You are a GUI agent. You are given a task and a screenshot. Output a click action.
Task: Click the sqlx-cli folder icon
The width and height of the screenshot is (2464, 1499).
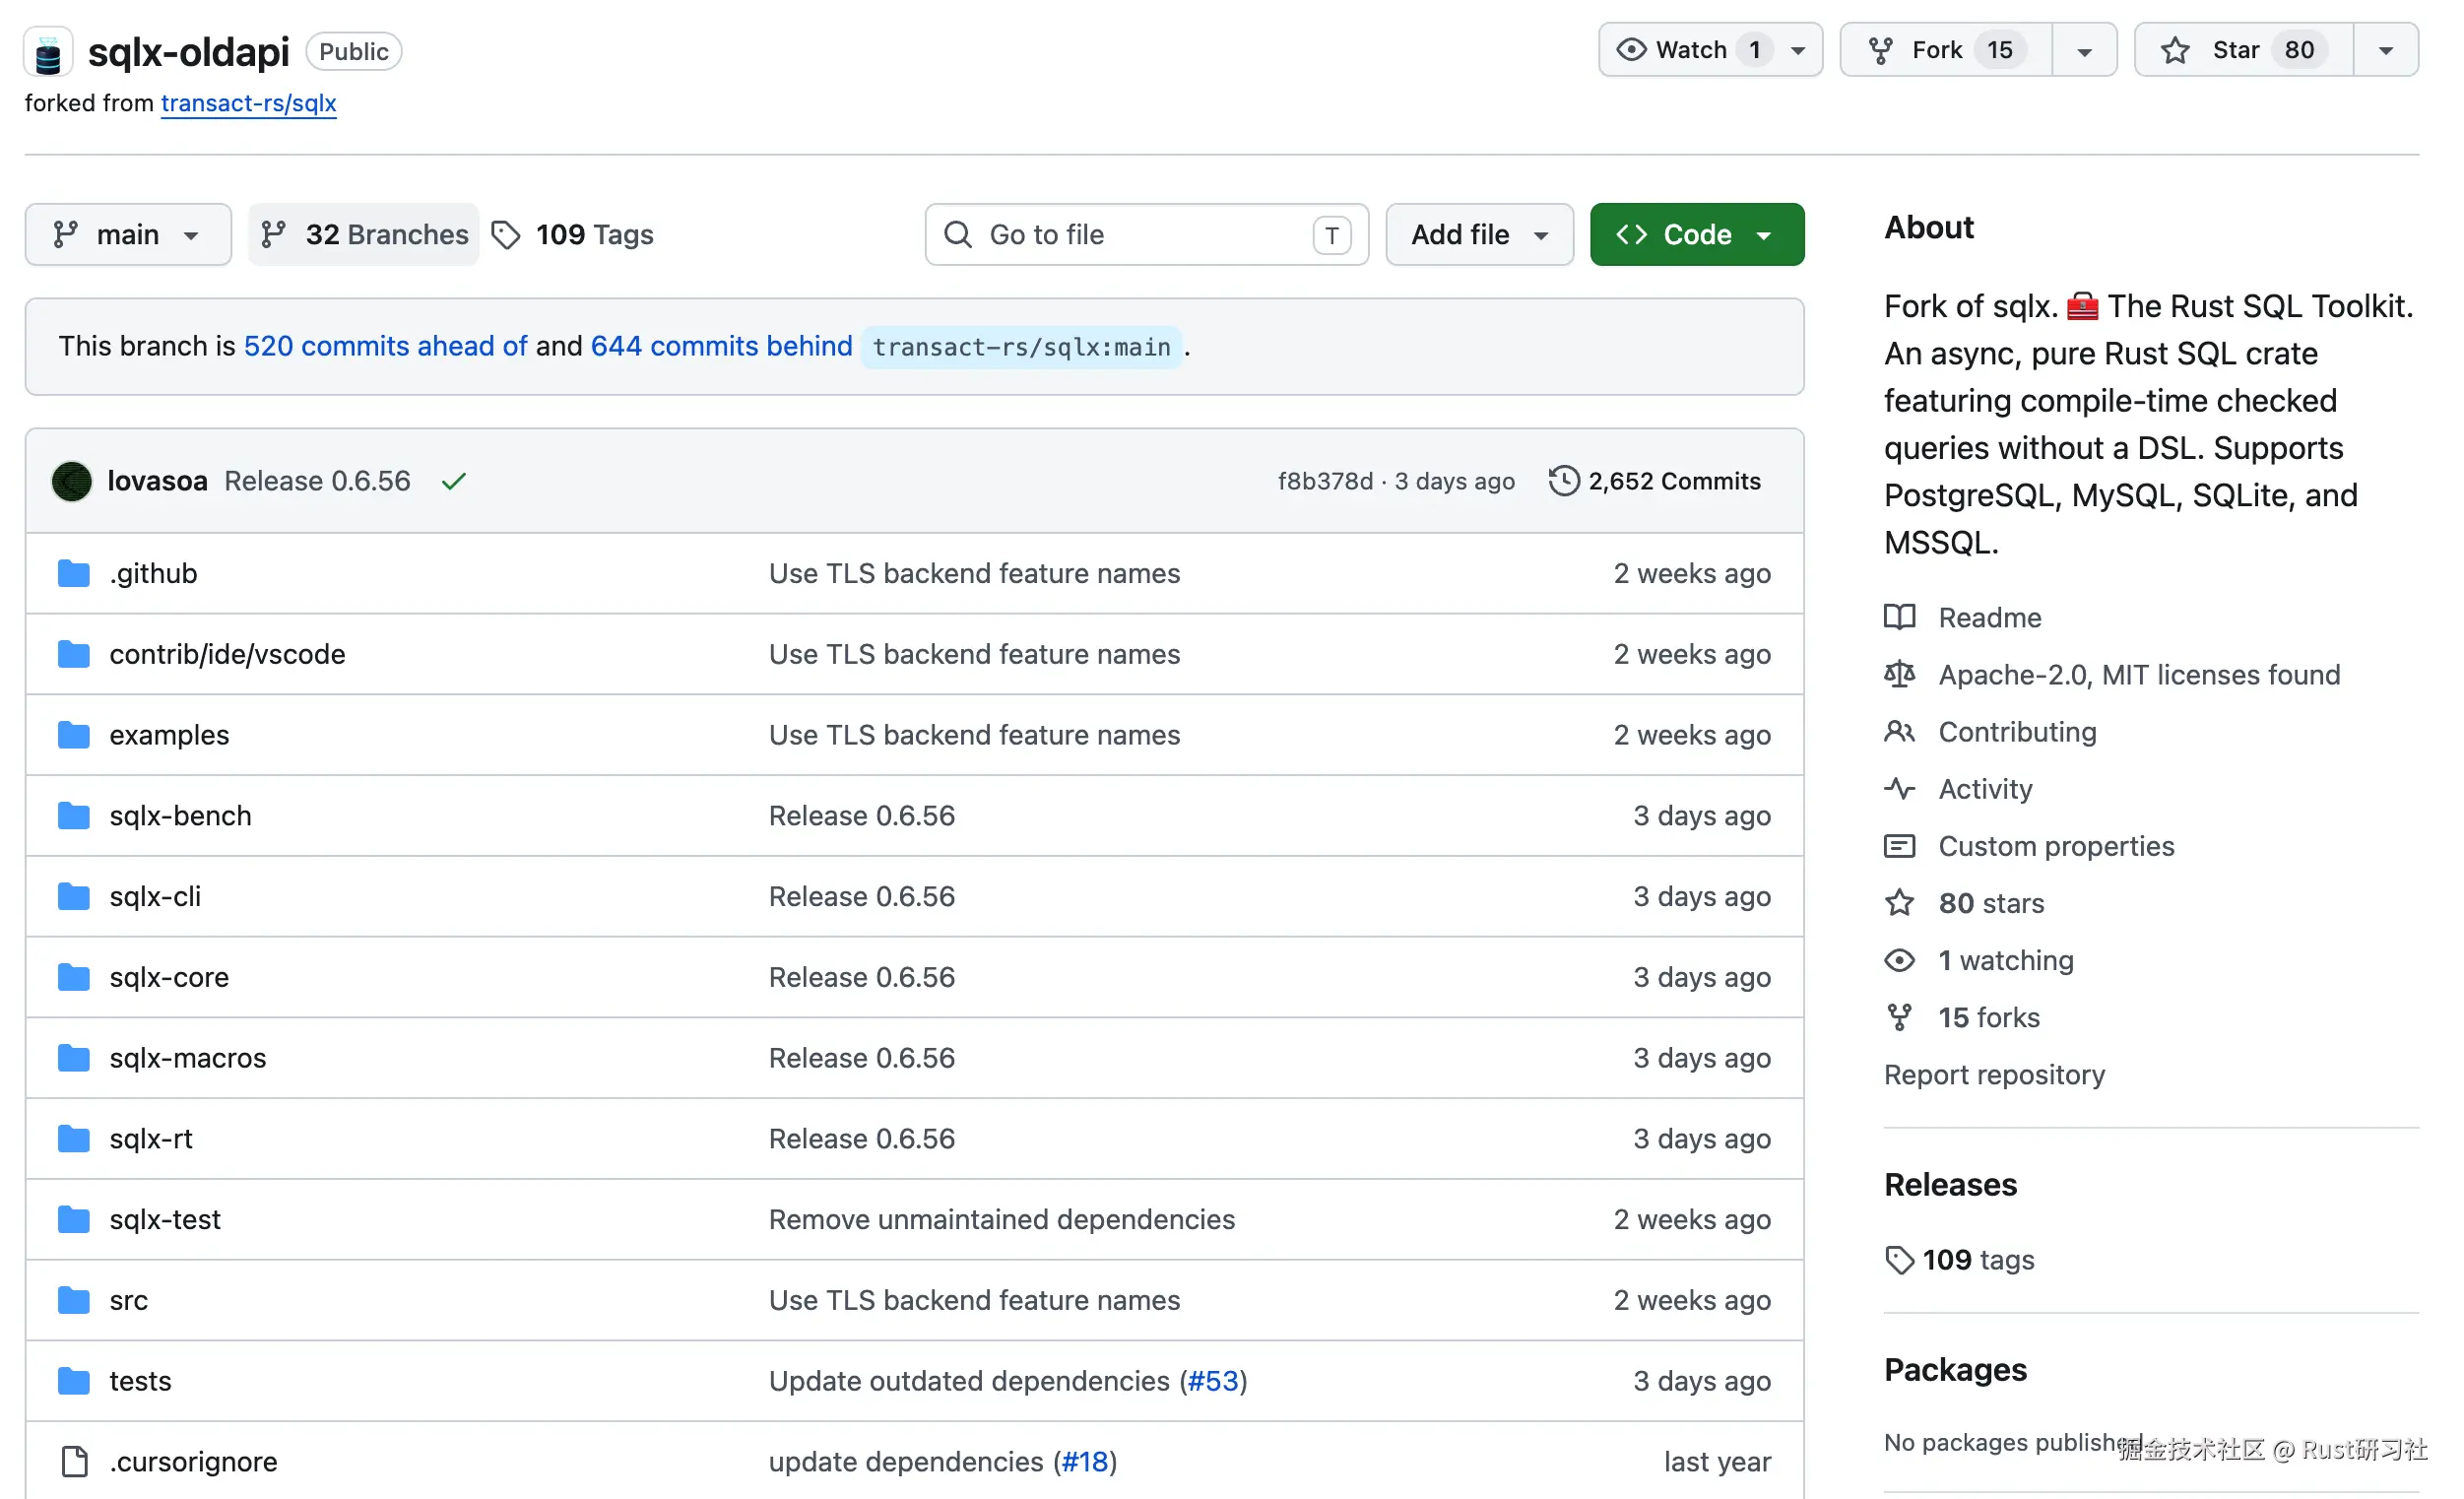73,898
